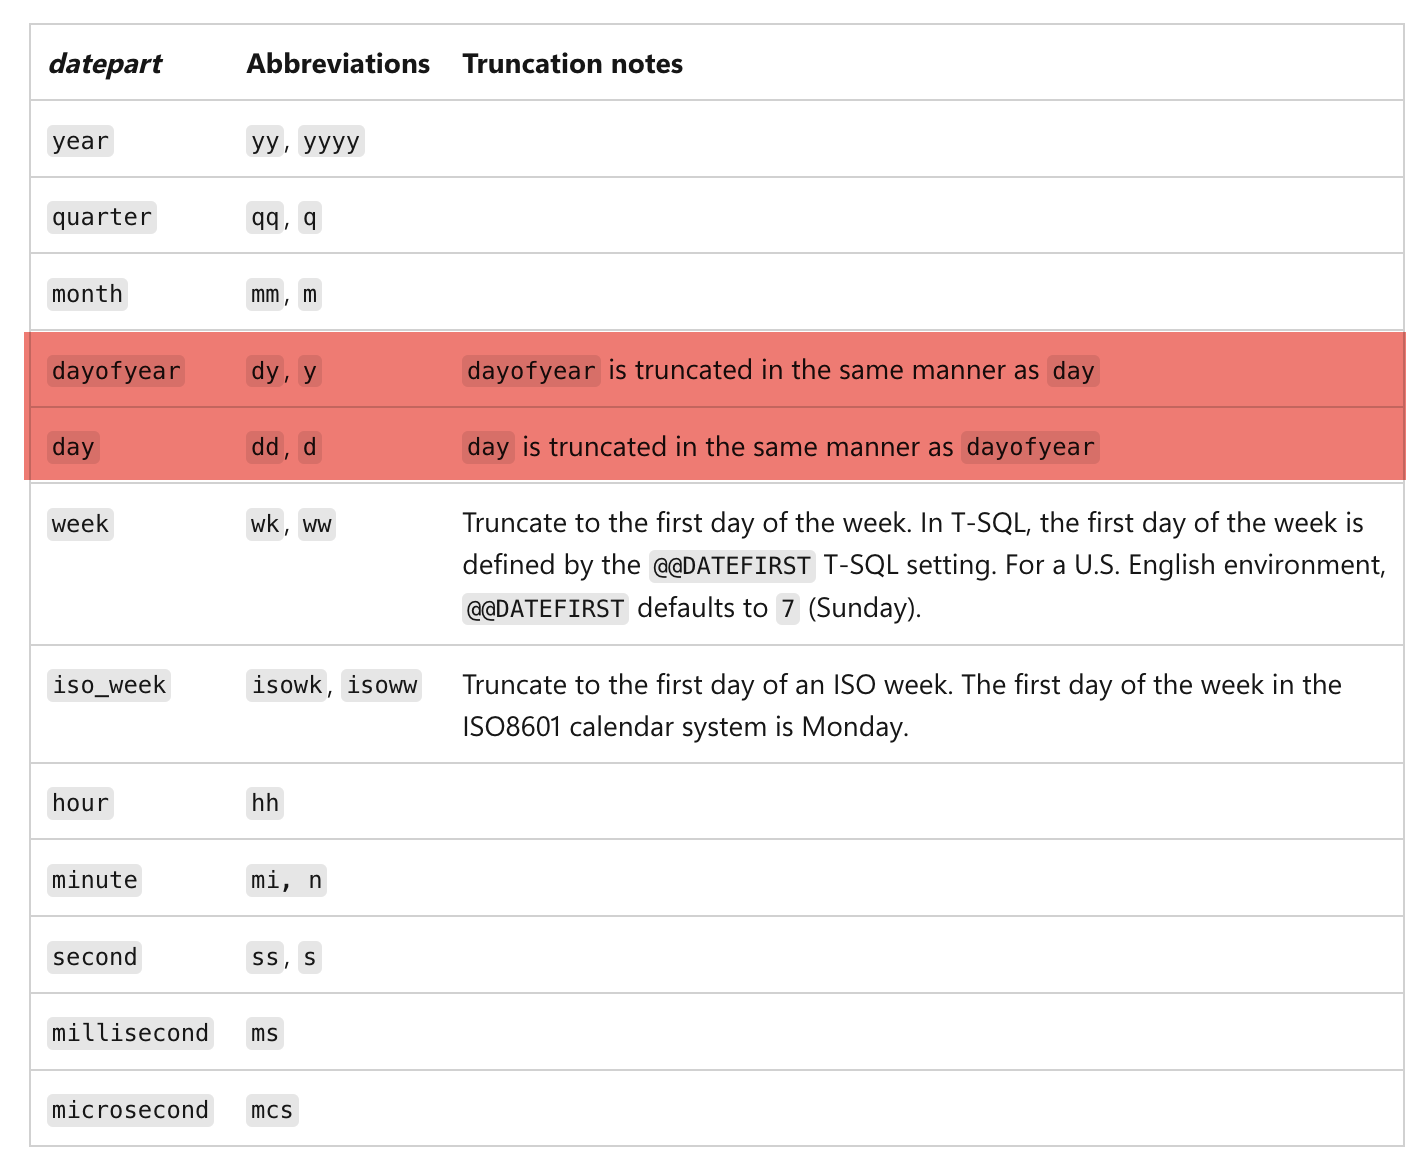Click the 'mi, n' minute abbreviation
Image resolution: width=1422 pixels, height=1162 pixels.
(x=287, y=880)
